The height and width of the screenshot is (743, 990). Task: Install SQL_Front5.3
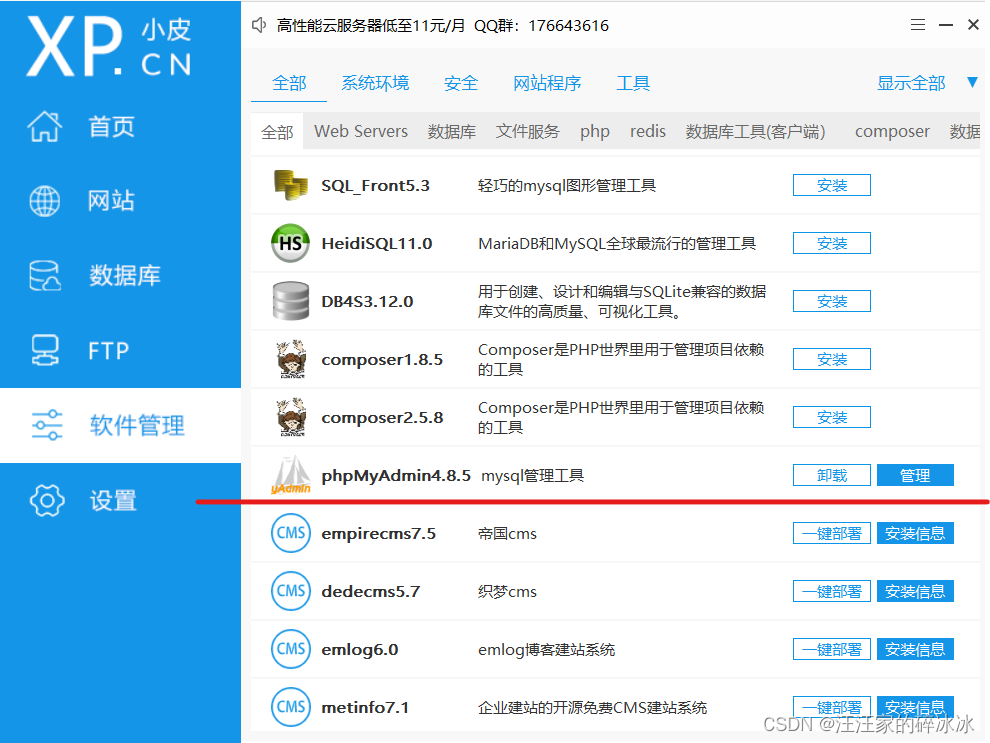[832, 185]
